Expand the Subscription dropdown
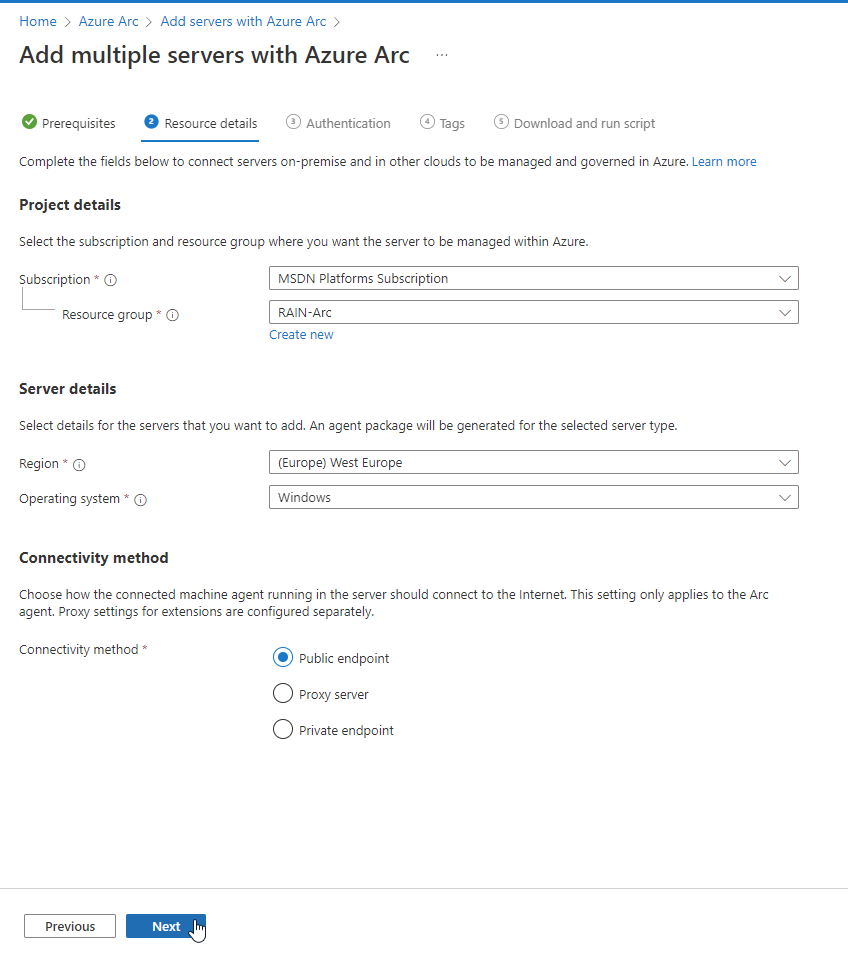Viewport: 848px width, 956px height. (x=533, y=279)
